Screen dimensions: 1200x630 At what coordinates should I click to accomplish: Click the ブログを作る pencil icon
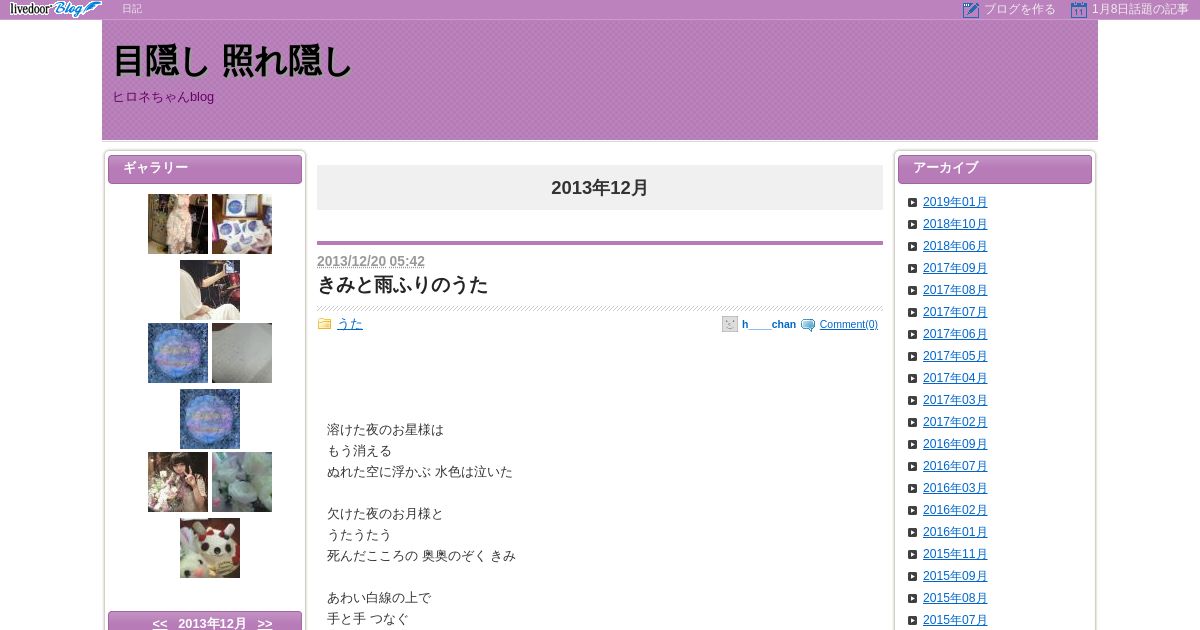[971, 10]
